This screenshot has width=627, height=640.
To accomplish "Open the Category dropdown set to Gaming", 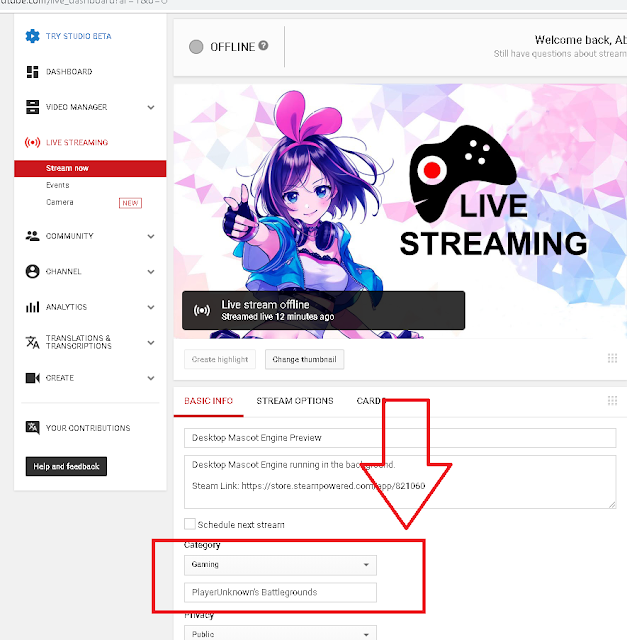I will click(280, 565).
